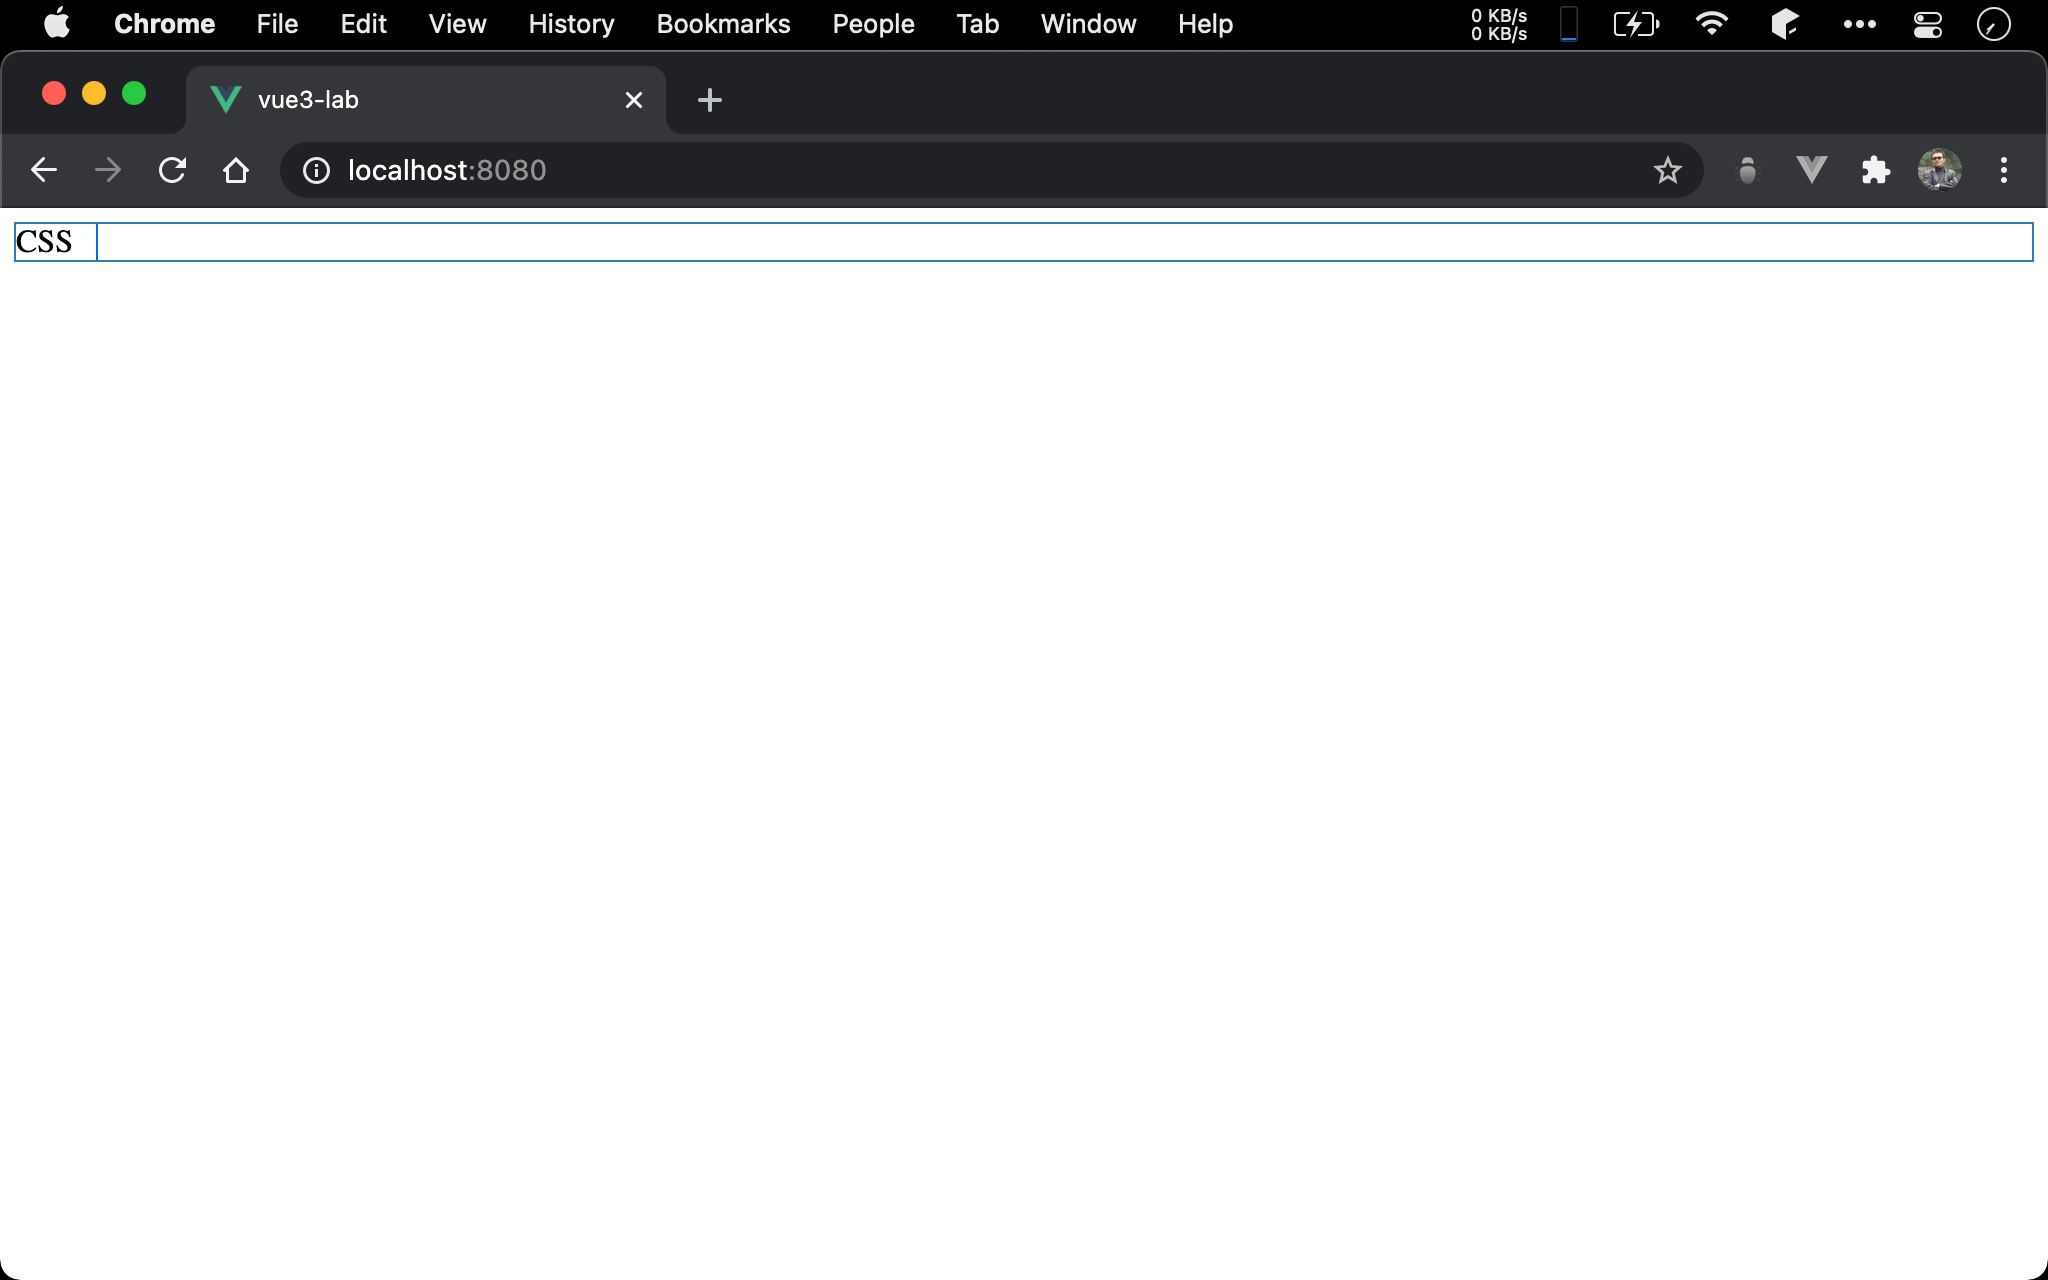Screen dimensions: 2048x1280
Task: Click the site information icon
Action: [x=316, y=170]
